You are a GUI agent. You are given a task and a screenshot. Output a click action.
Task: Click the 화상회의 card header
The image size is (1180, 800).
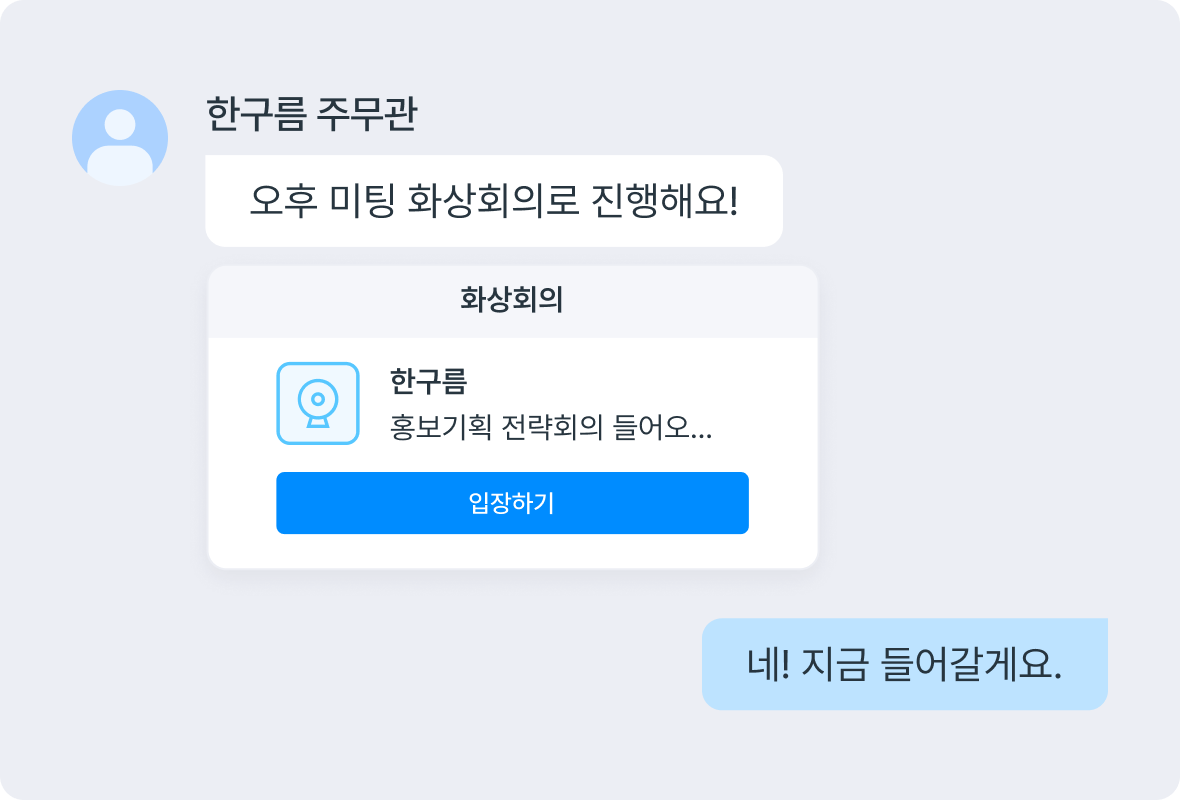click(x=512, y=300)
